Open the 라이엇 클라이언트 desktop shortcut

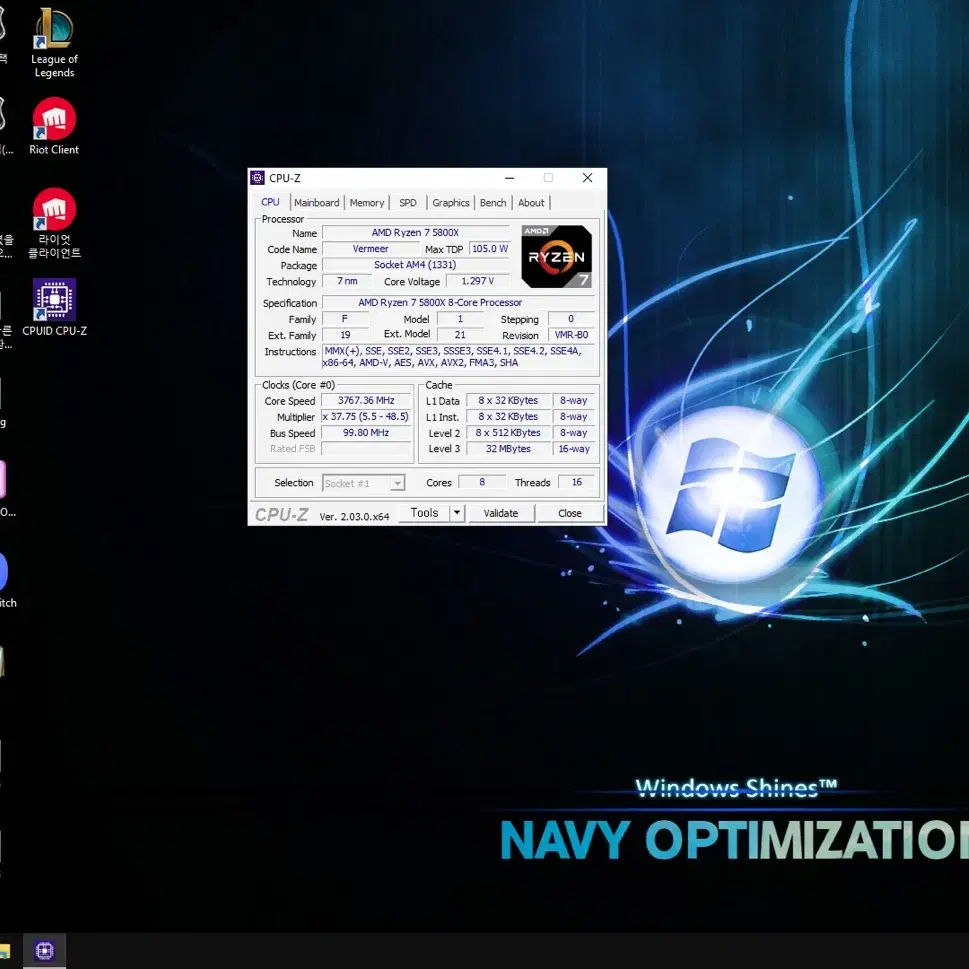click(x=54, y=223)
